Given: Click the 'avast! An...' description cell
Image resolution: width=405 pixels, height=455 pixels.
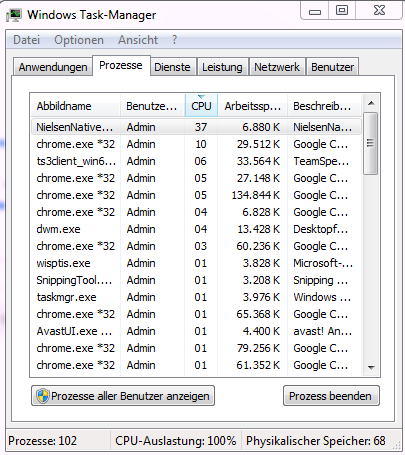Looking at the screenshot, I should [x=322, y=331].
